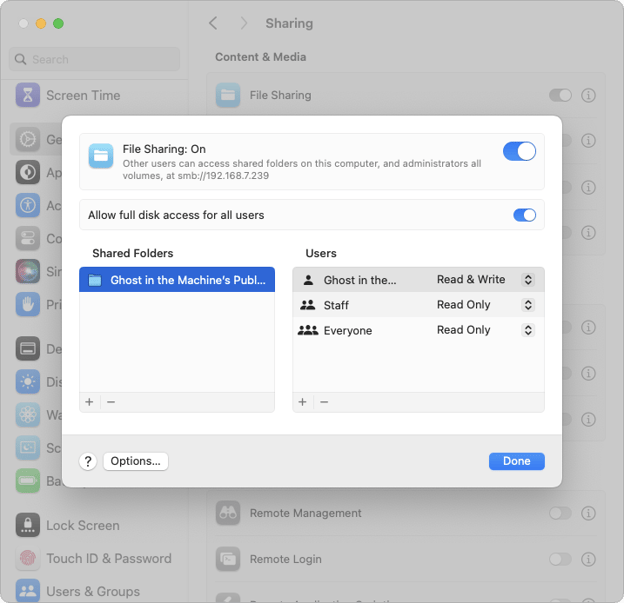
Task: Select Lock Screen in the sidebar
Action: coord(82,526)
